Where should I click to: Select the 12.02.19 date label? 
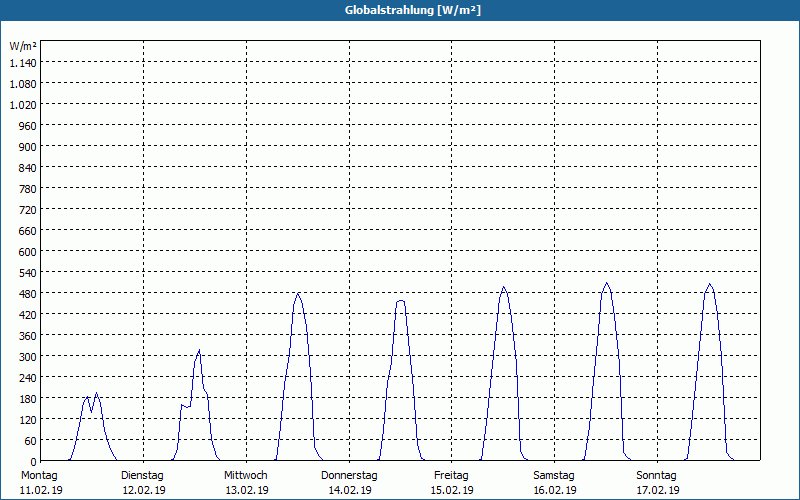click(x=144, y=490)
